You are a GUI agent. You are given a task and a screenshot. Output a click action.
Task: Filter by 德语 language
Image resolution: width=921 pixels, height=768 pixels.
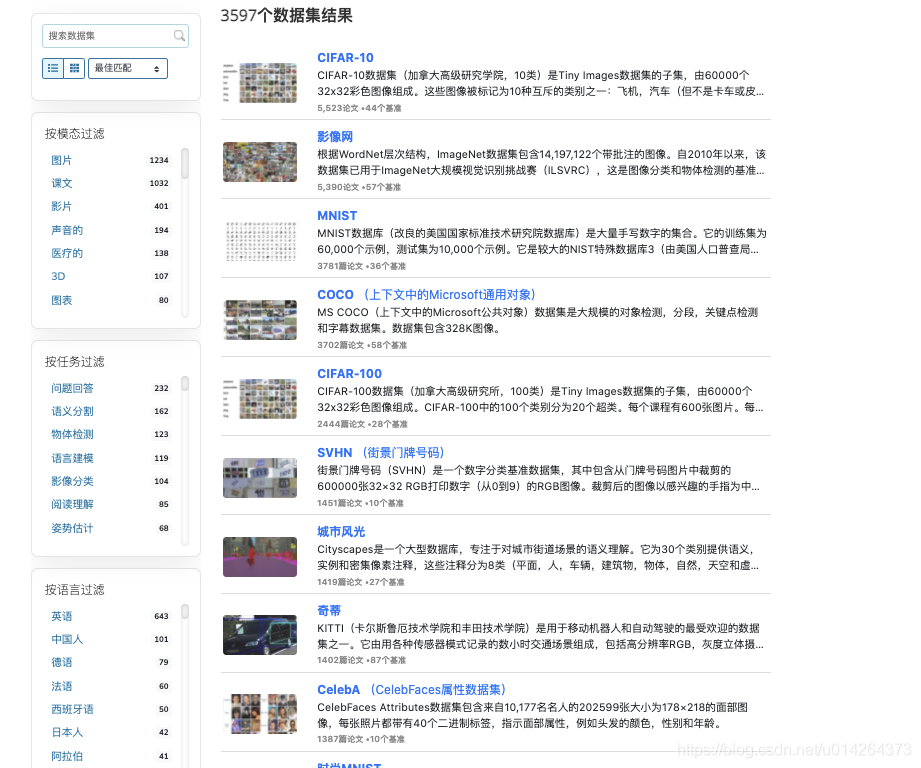61,662
